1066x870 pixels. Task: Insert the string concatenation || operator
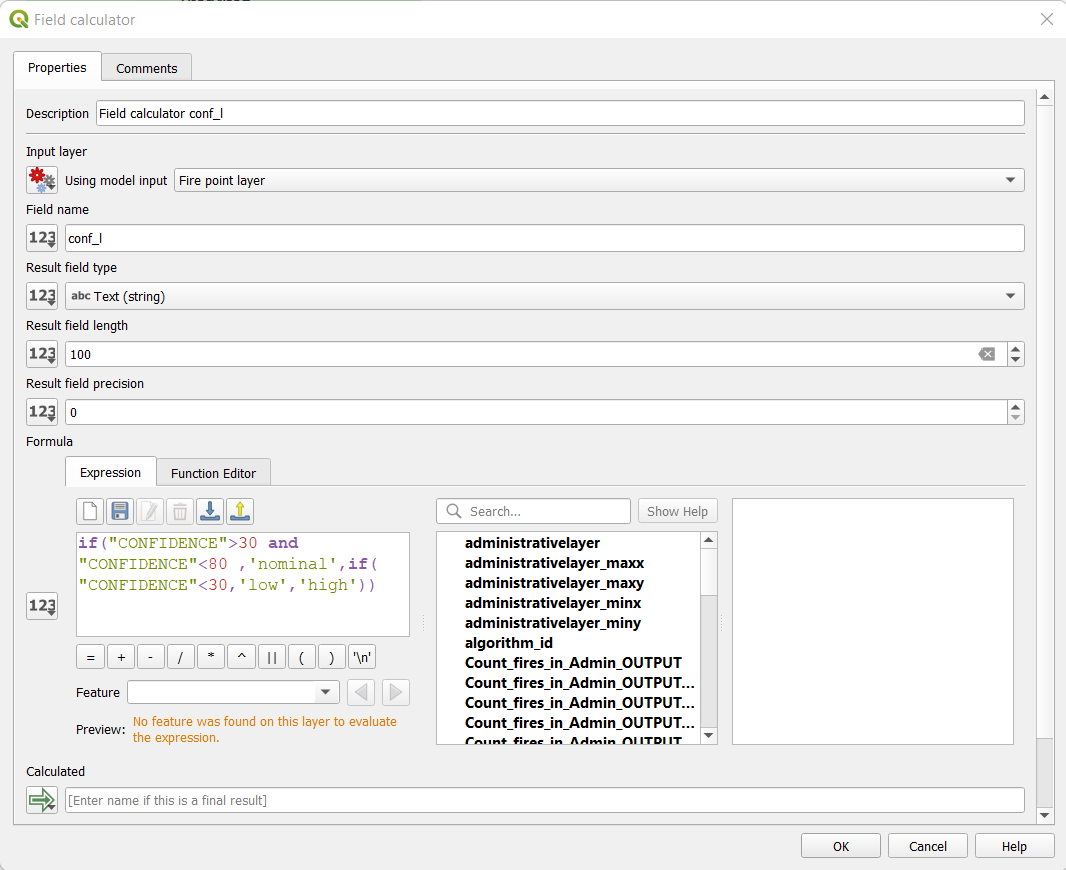(x=271, y=658)
